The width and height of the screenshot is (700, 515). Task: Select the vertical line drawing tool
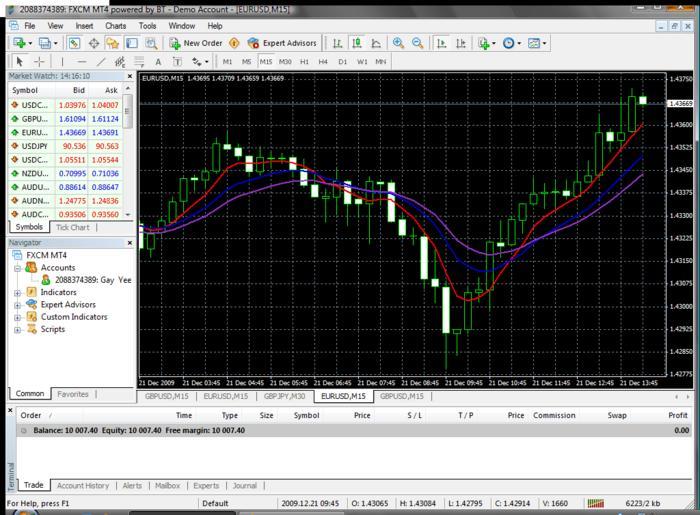tap(62, 62)
